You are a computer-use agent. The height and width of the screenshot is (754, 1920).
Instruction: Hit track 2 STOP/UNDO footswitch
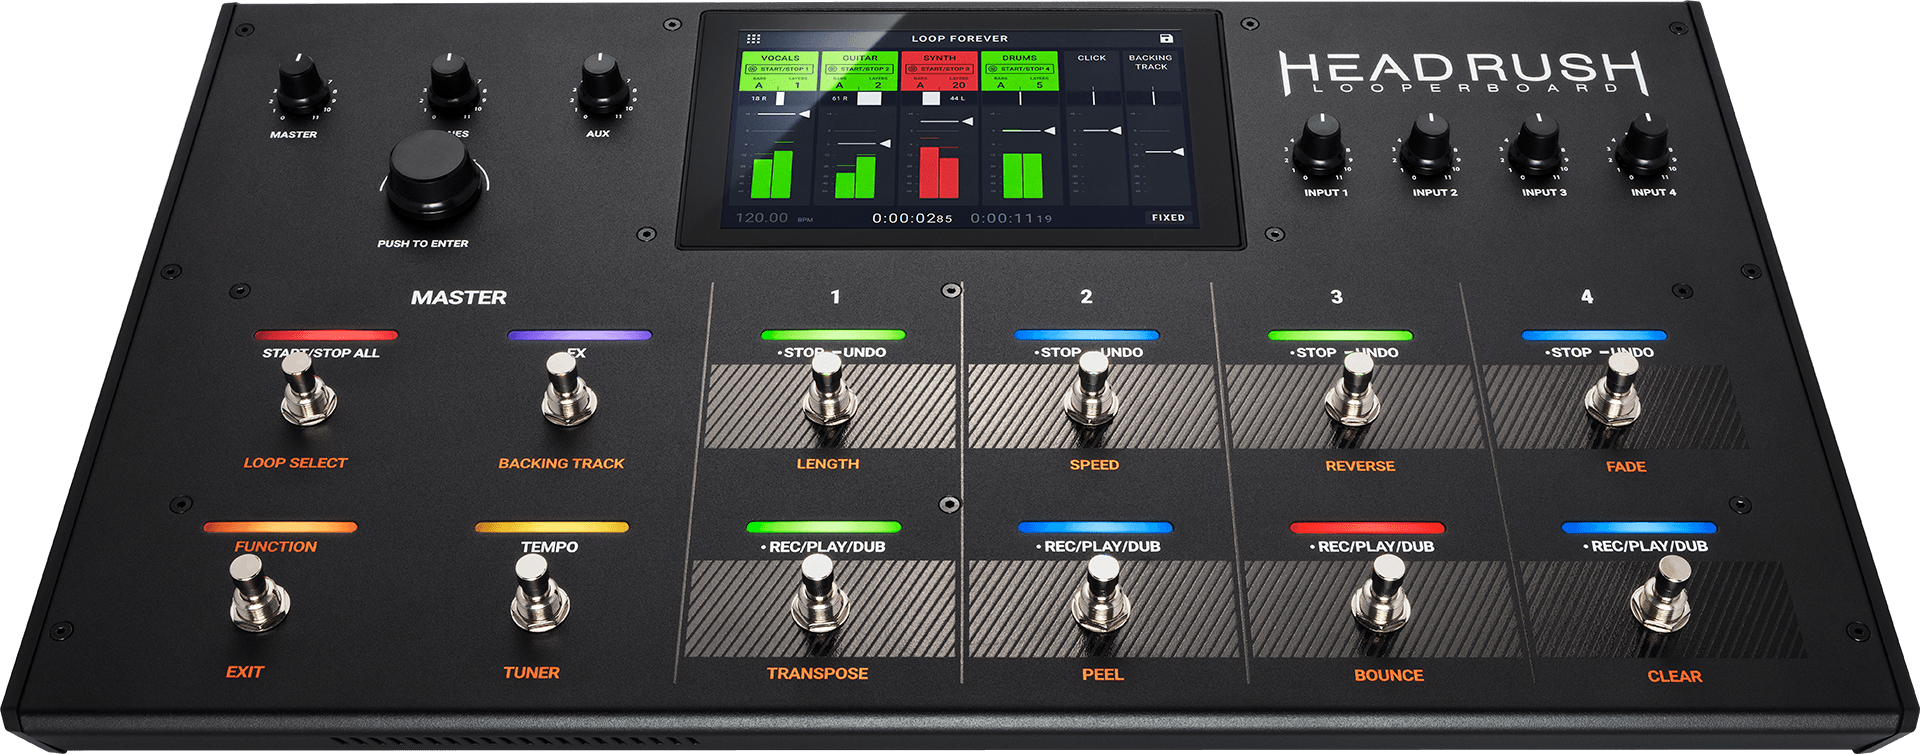point(1094,390)
